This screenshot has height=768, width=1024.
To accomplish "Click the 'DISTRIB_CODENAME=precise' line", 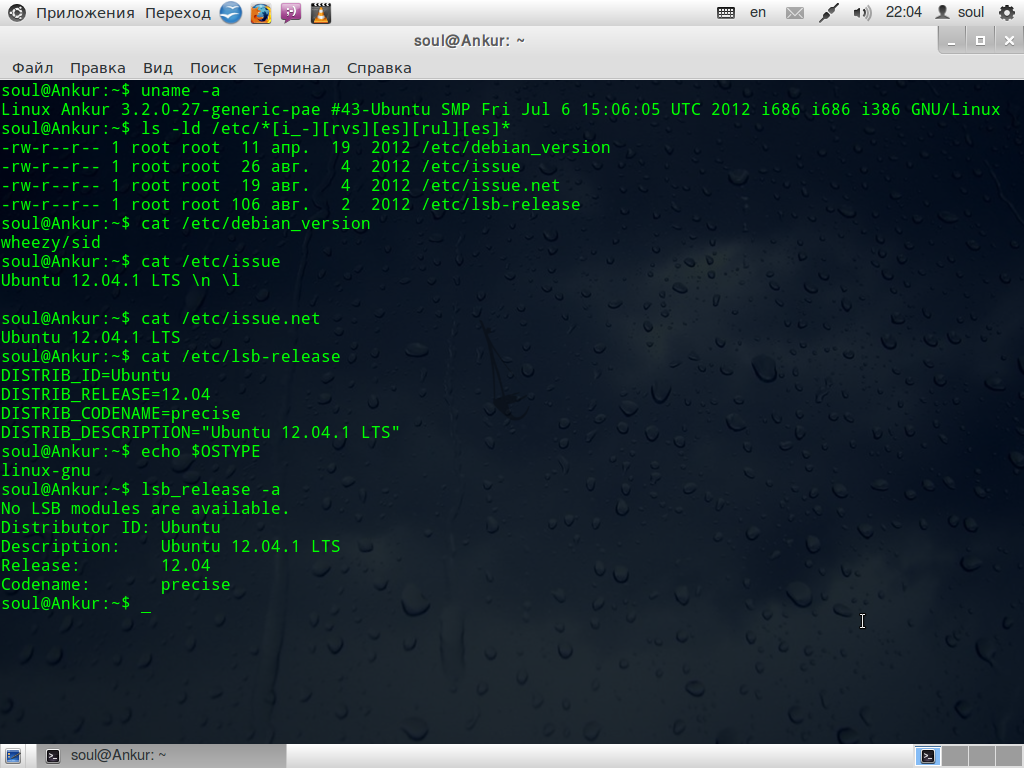I will (x=121, y=414).
